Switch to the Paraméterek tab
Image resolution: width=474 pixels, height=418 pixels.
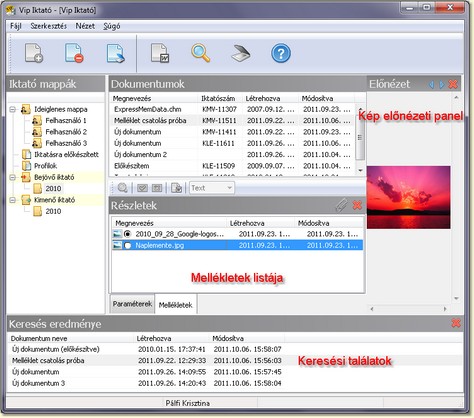132,304
